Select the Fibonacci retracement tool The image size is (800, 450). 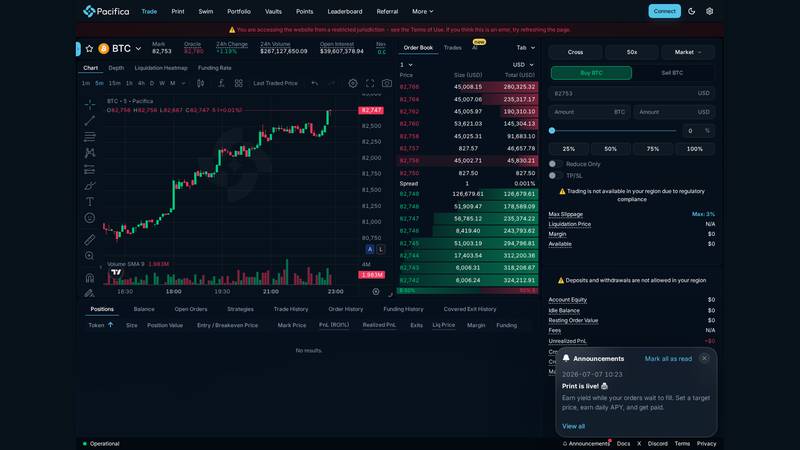90,137
